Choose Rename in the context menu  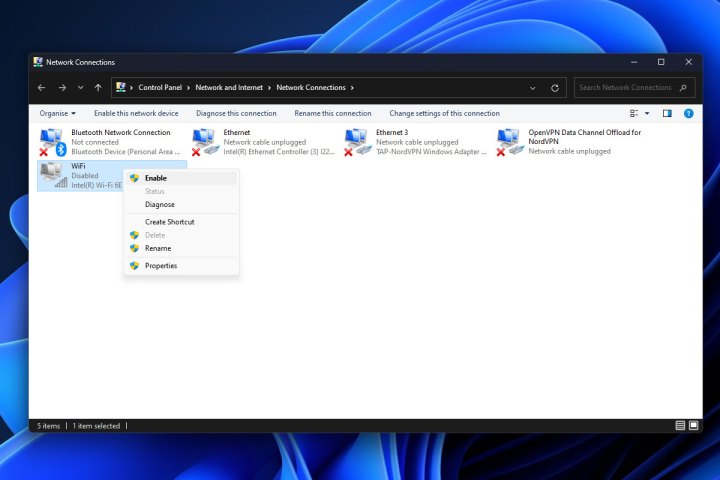click(x=181, y=248)
